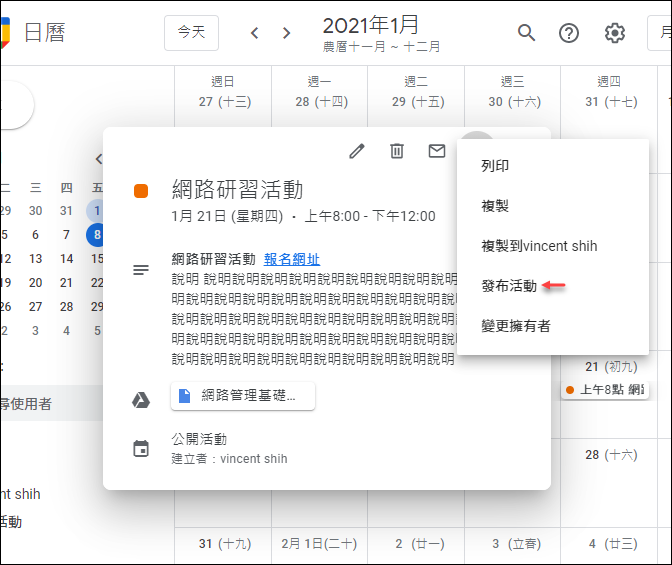Click 29 (十五) Tuesday date header

[418, 102]
